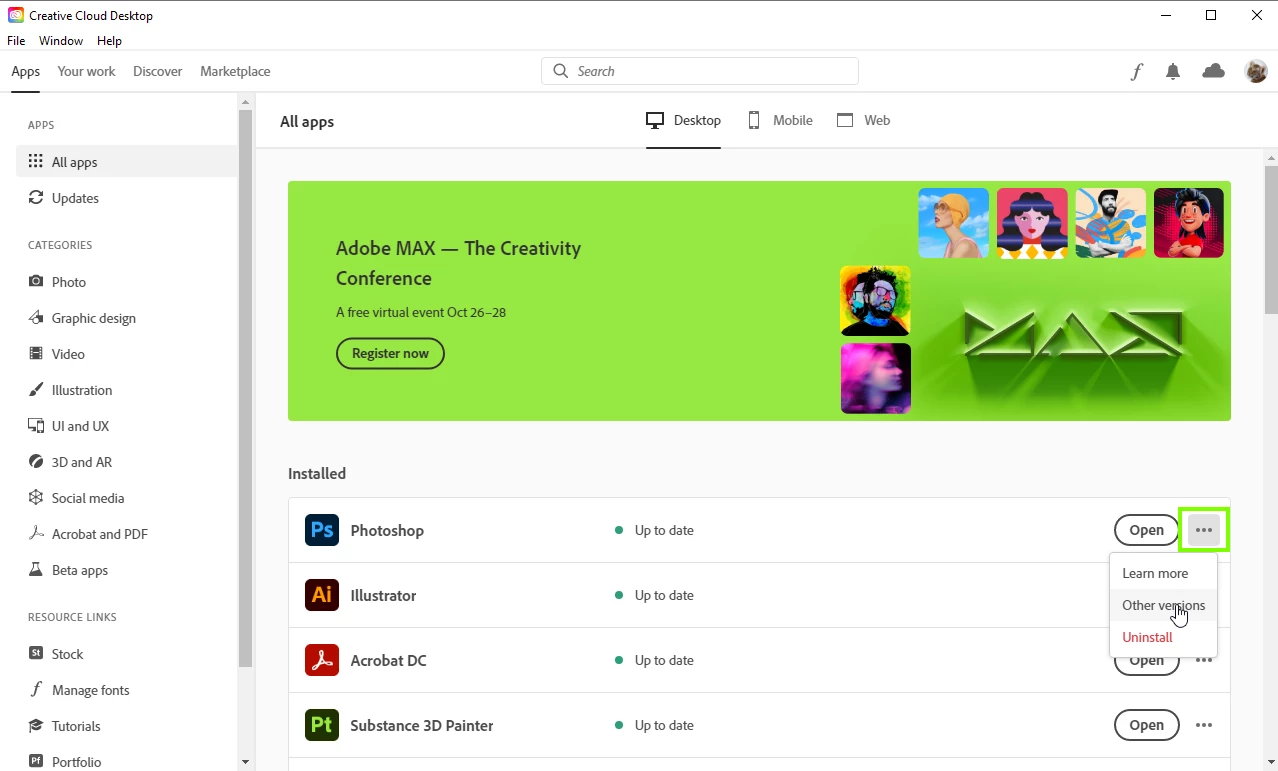Screen dimensions: 1278x771
Task: Click the main content vertical scrollbar
Action: coord(1271,240)
